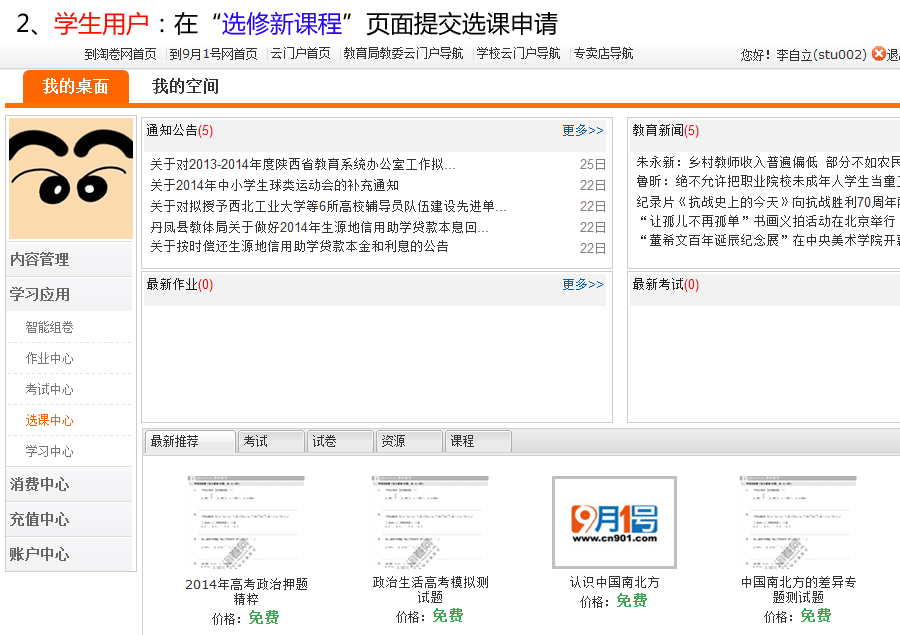This screenshot has height=635, width=900.
Task: Collapse the 学习应用 sidebar section
Action: (40, 294)
